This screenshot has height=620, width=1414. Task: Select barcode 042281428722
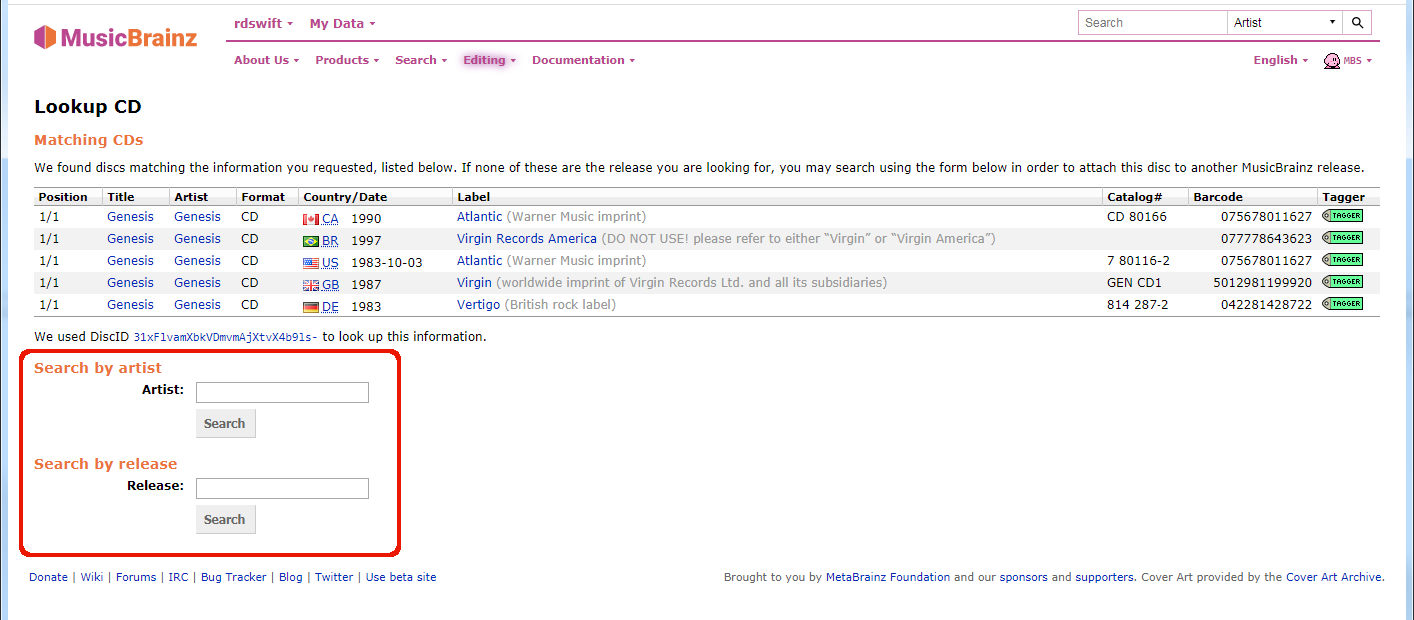coord(1266,304)
